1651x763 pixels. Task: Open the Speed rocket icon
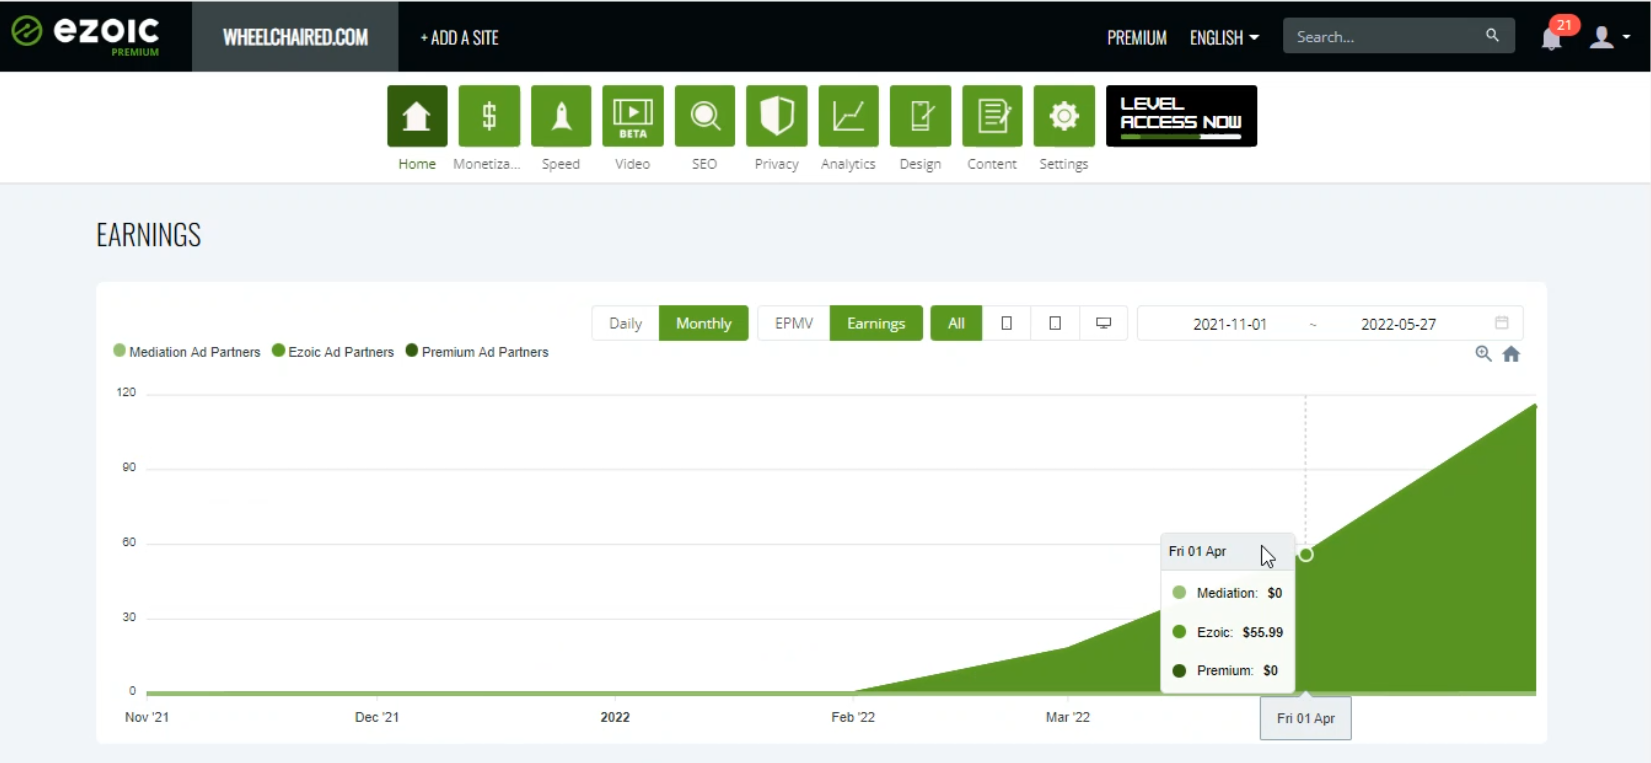click(x=561, y=116)
